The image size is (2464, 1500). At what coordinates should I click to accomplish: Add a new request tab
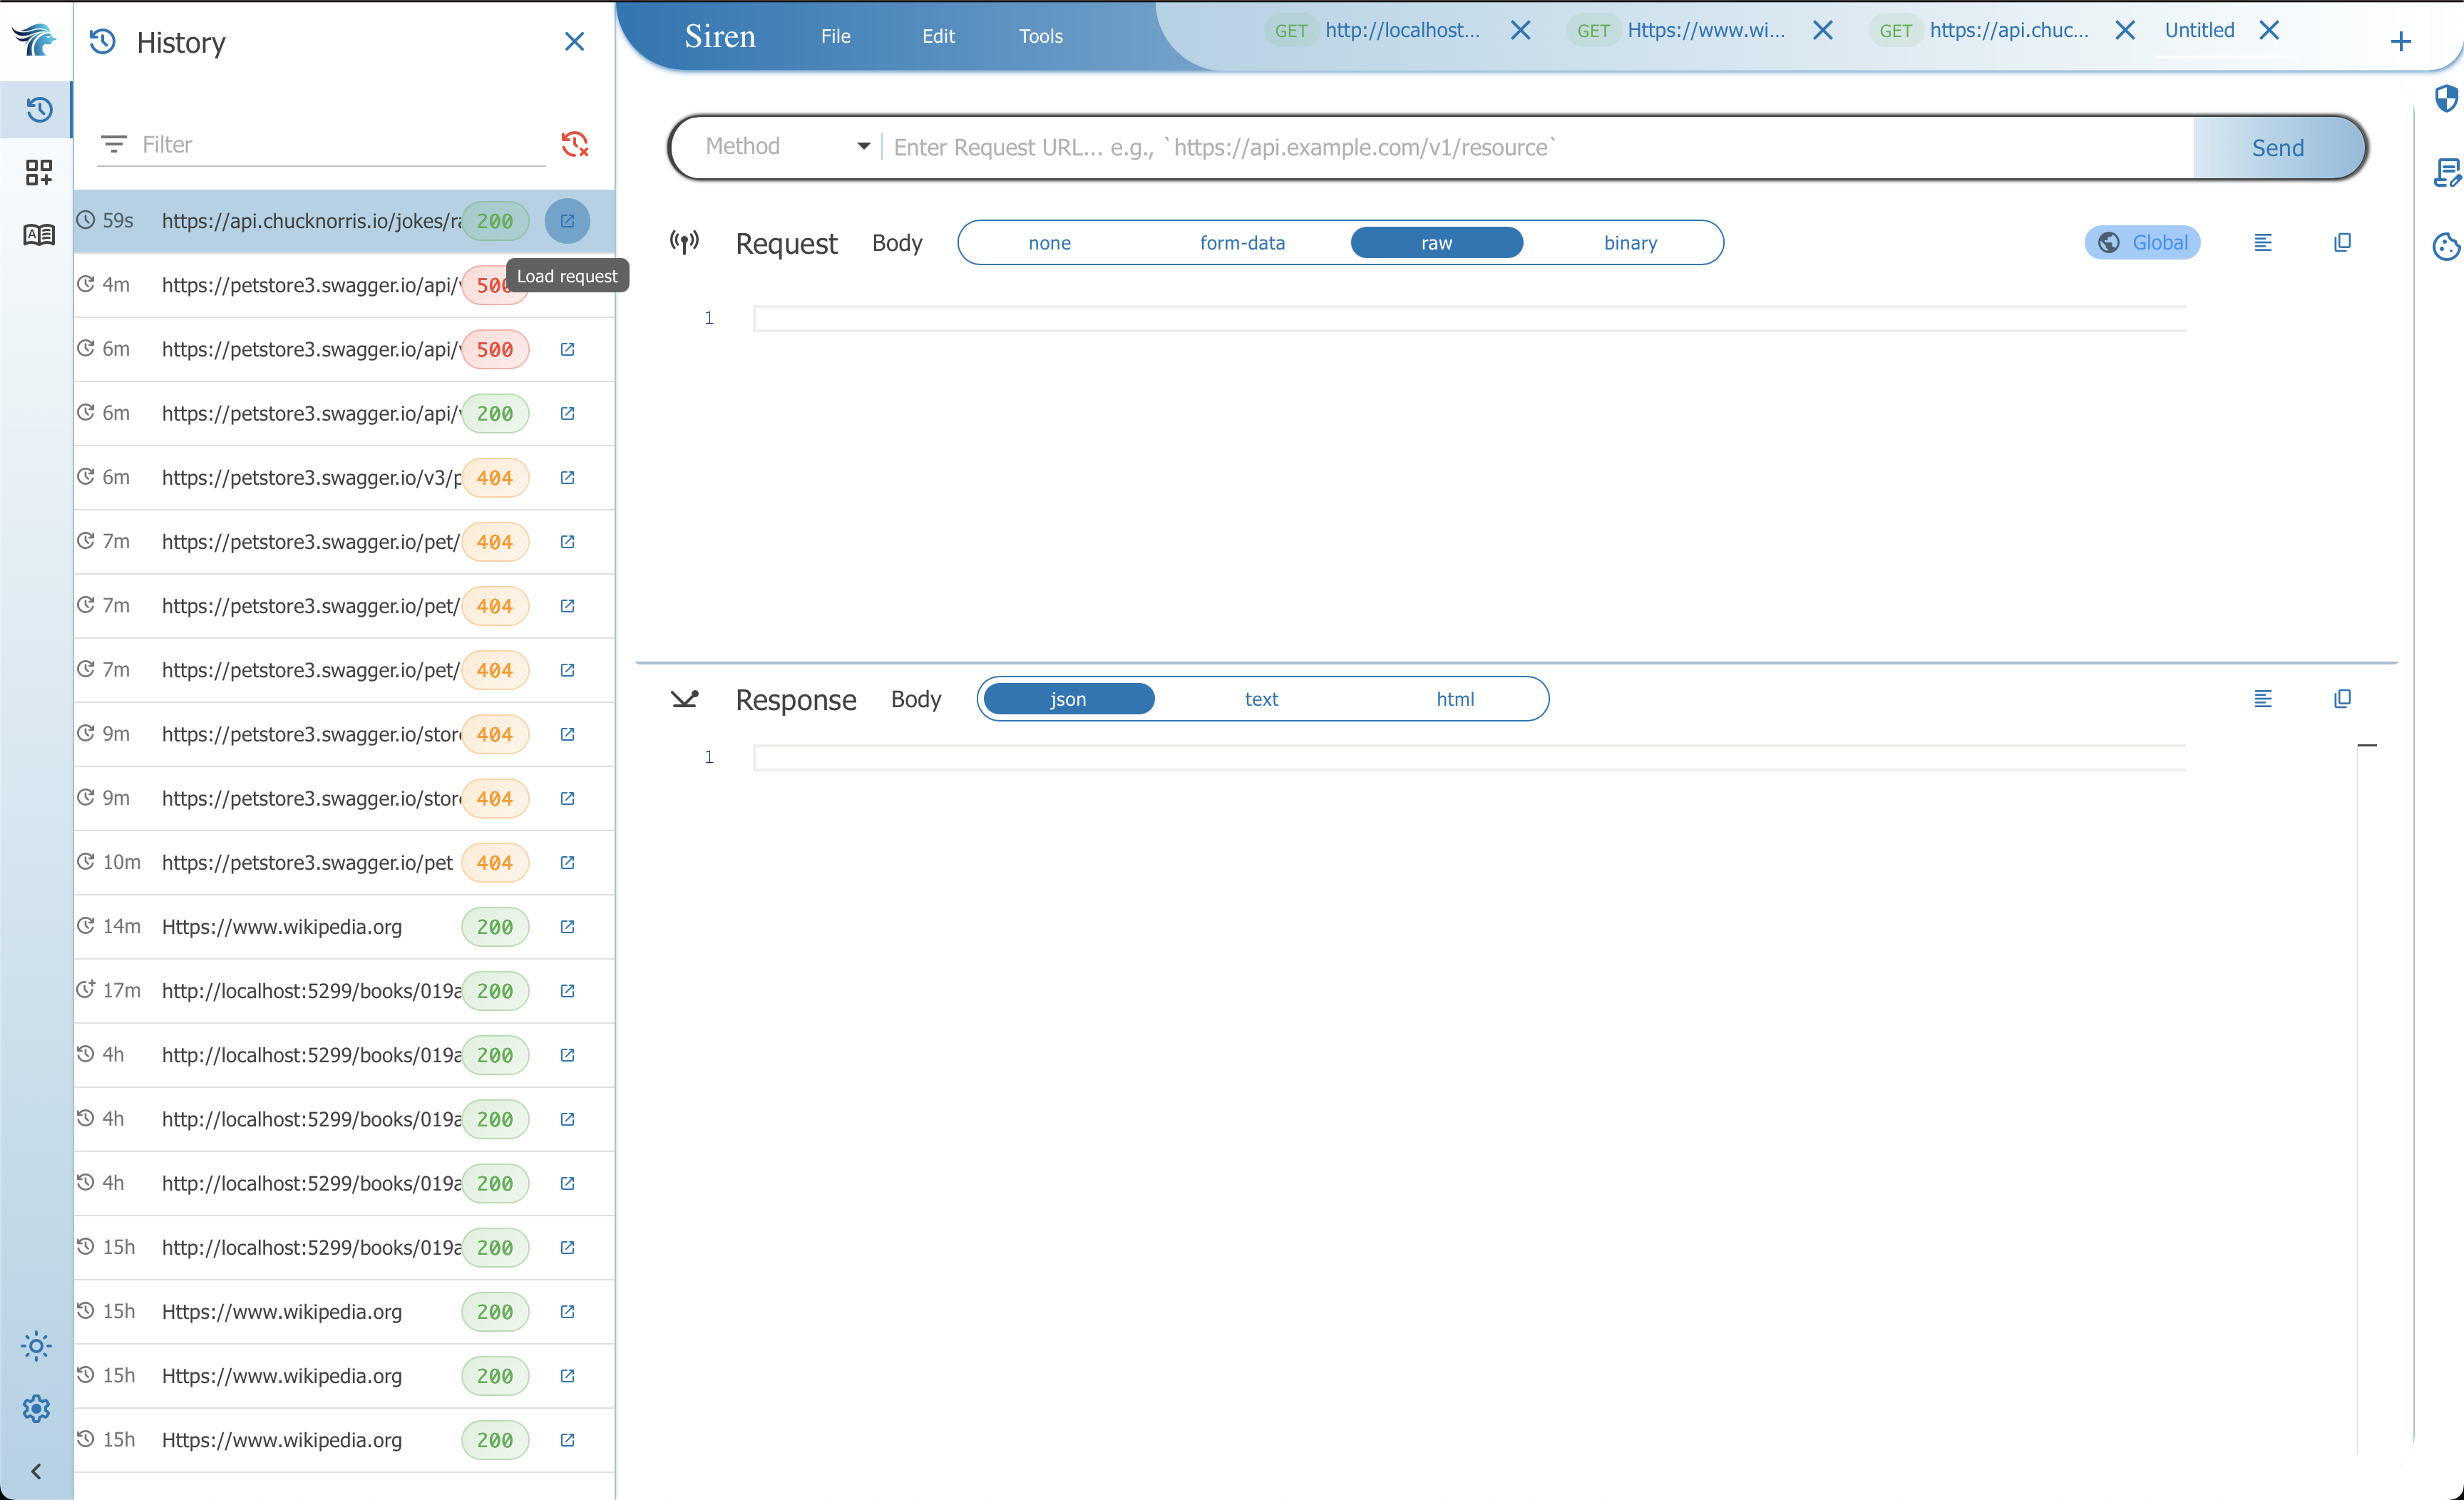point(2400,41)
